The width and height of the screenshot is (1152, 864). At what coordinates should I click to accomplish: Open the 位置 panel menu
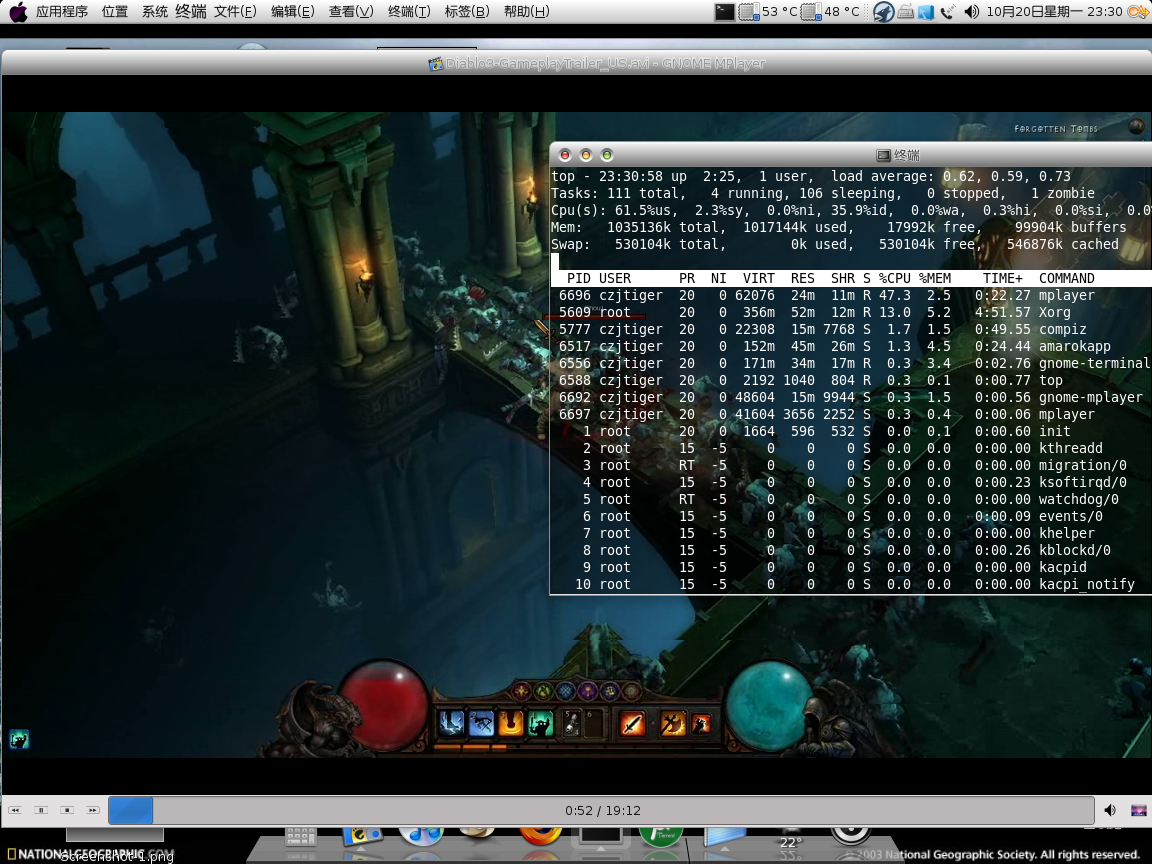(x=115, y=12)
